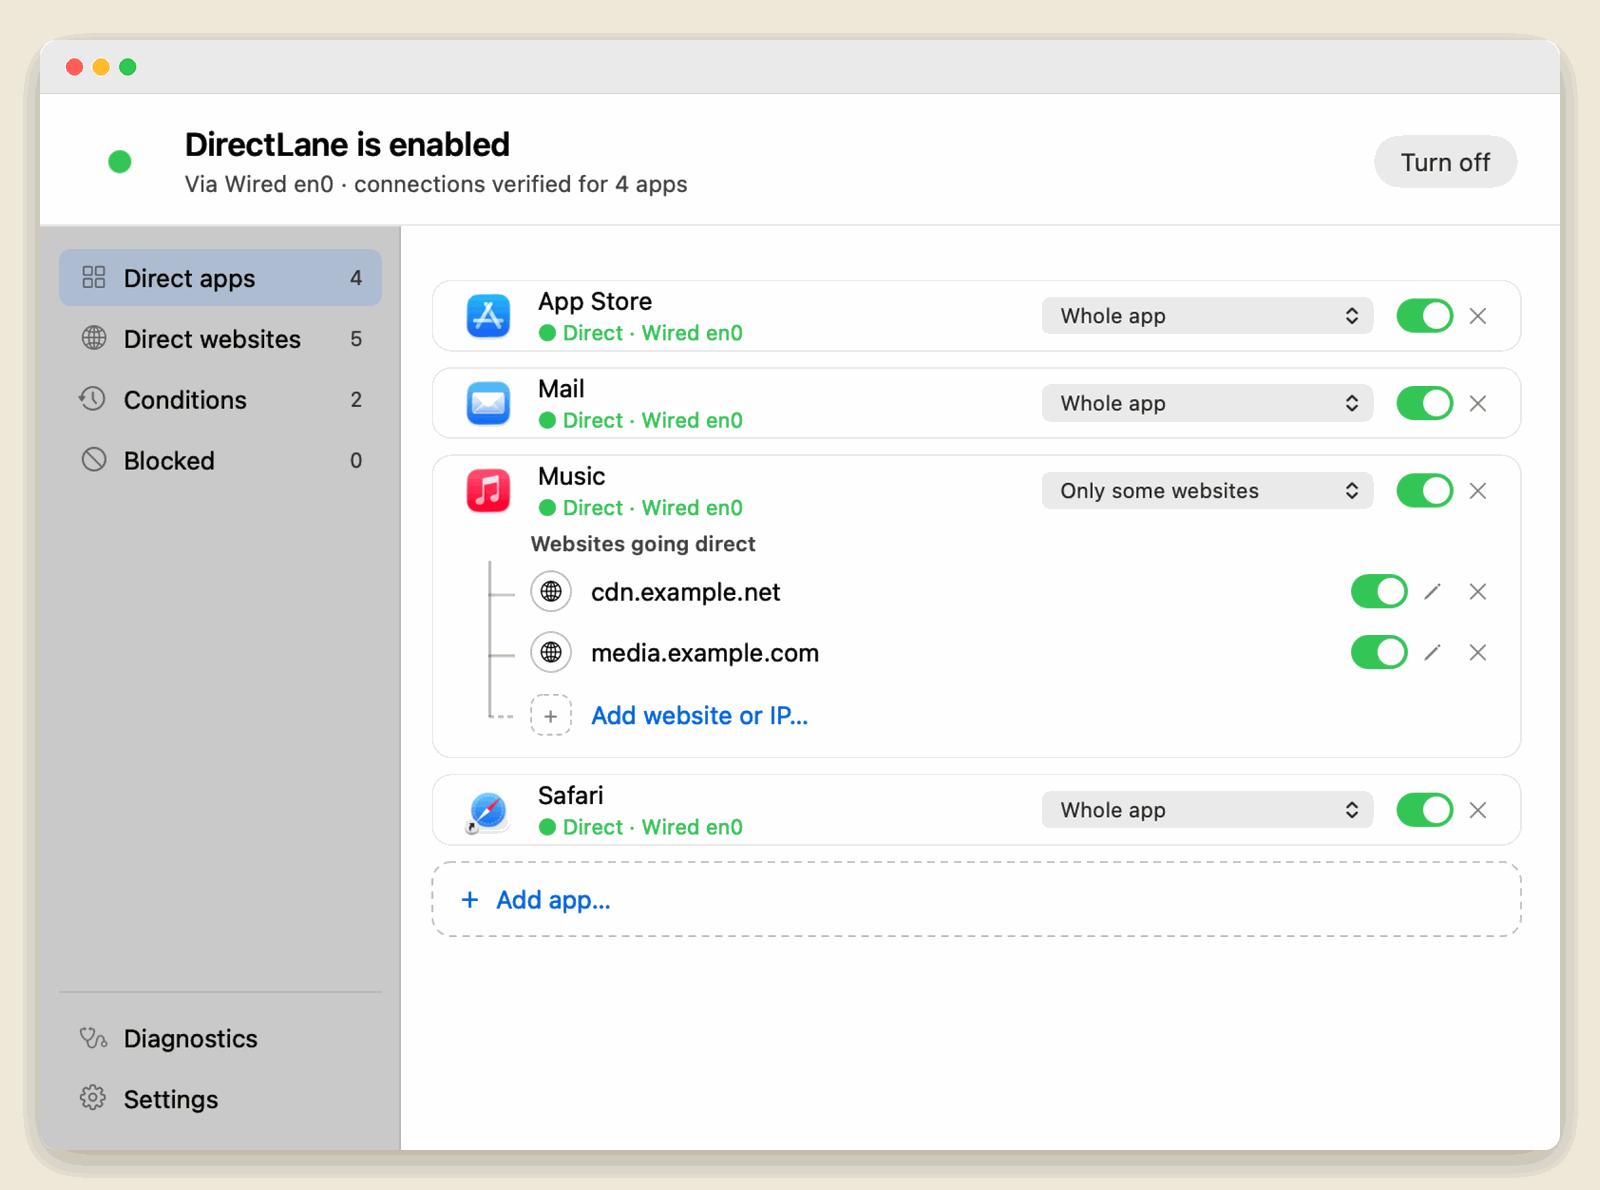Click the globe icon beside cdn.example.net

coord(551,592)
